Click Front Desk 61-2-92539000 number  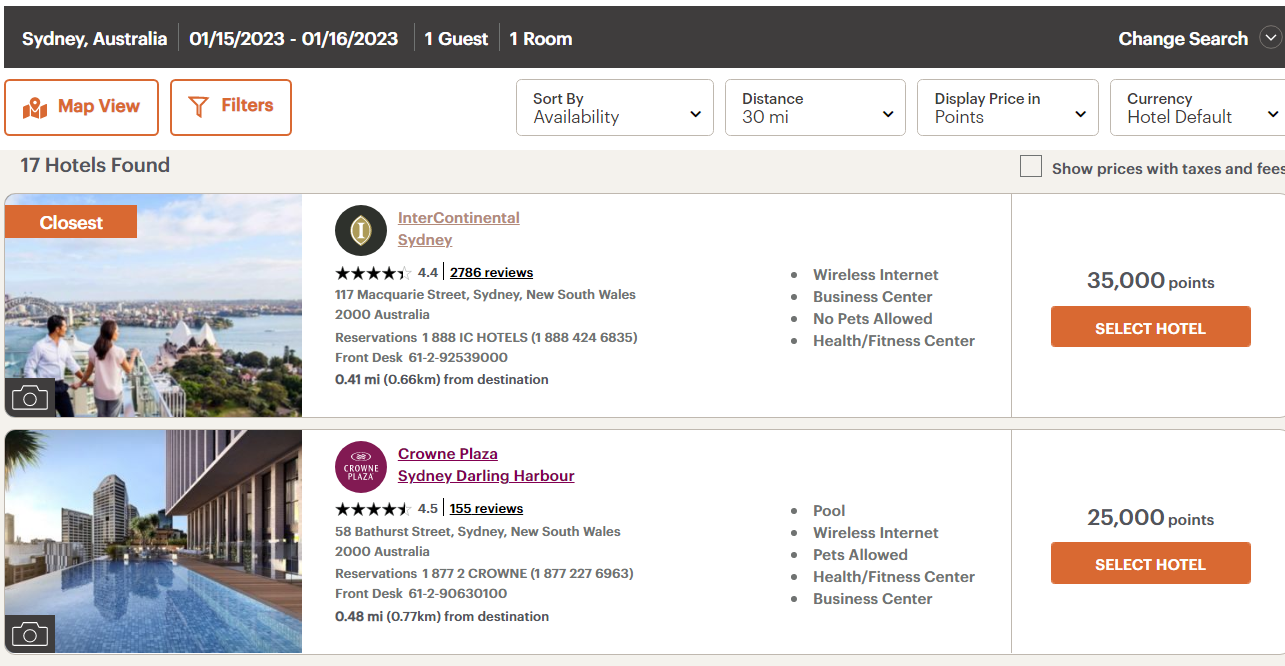point(421,357)
